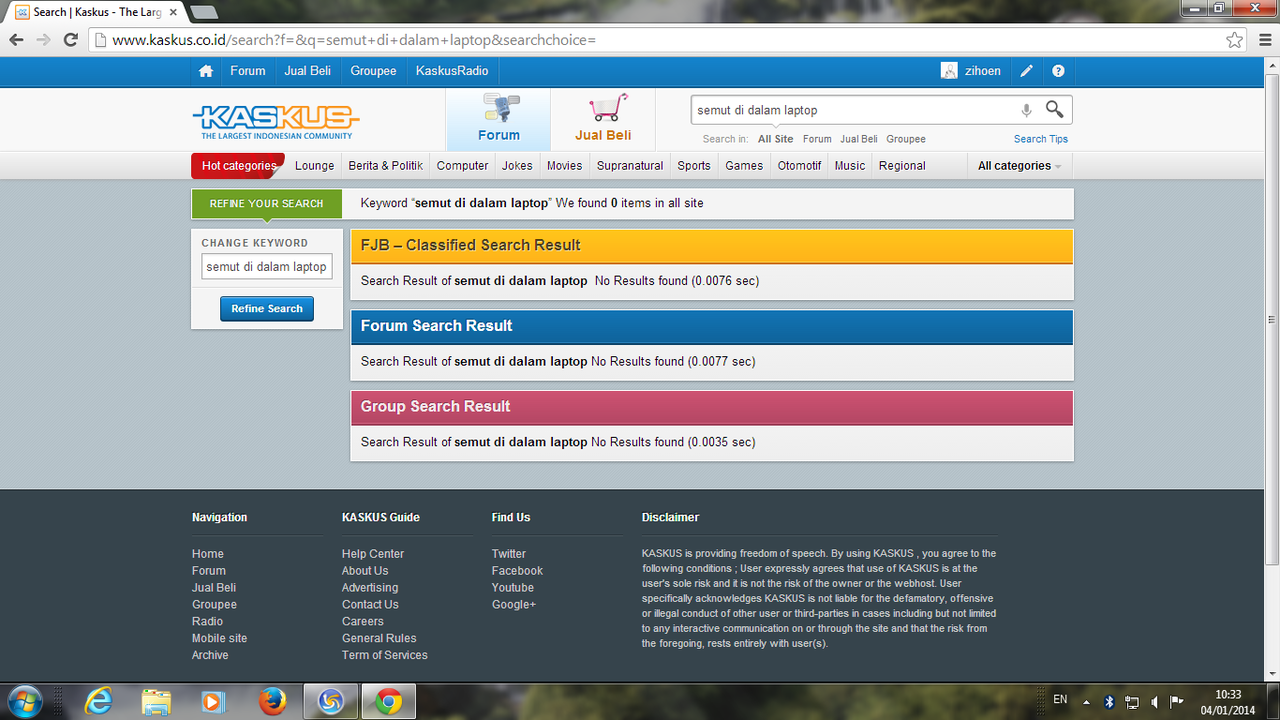The height and width of the screenshot is (720, 1280).
Task: Open the volume speaker tray icon
Action: point(1155,702)
